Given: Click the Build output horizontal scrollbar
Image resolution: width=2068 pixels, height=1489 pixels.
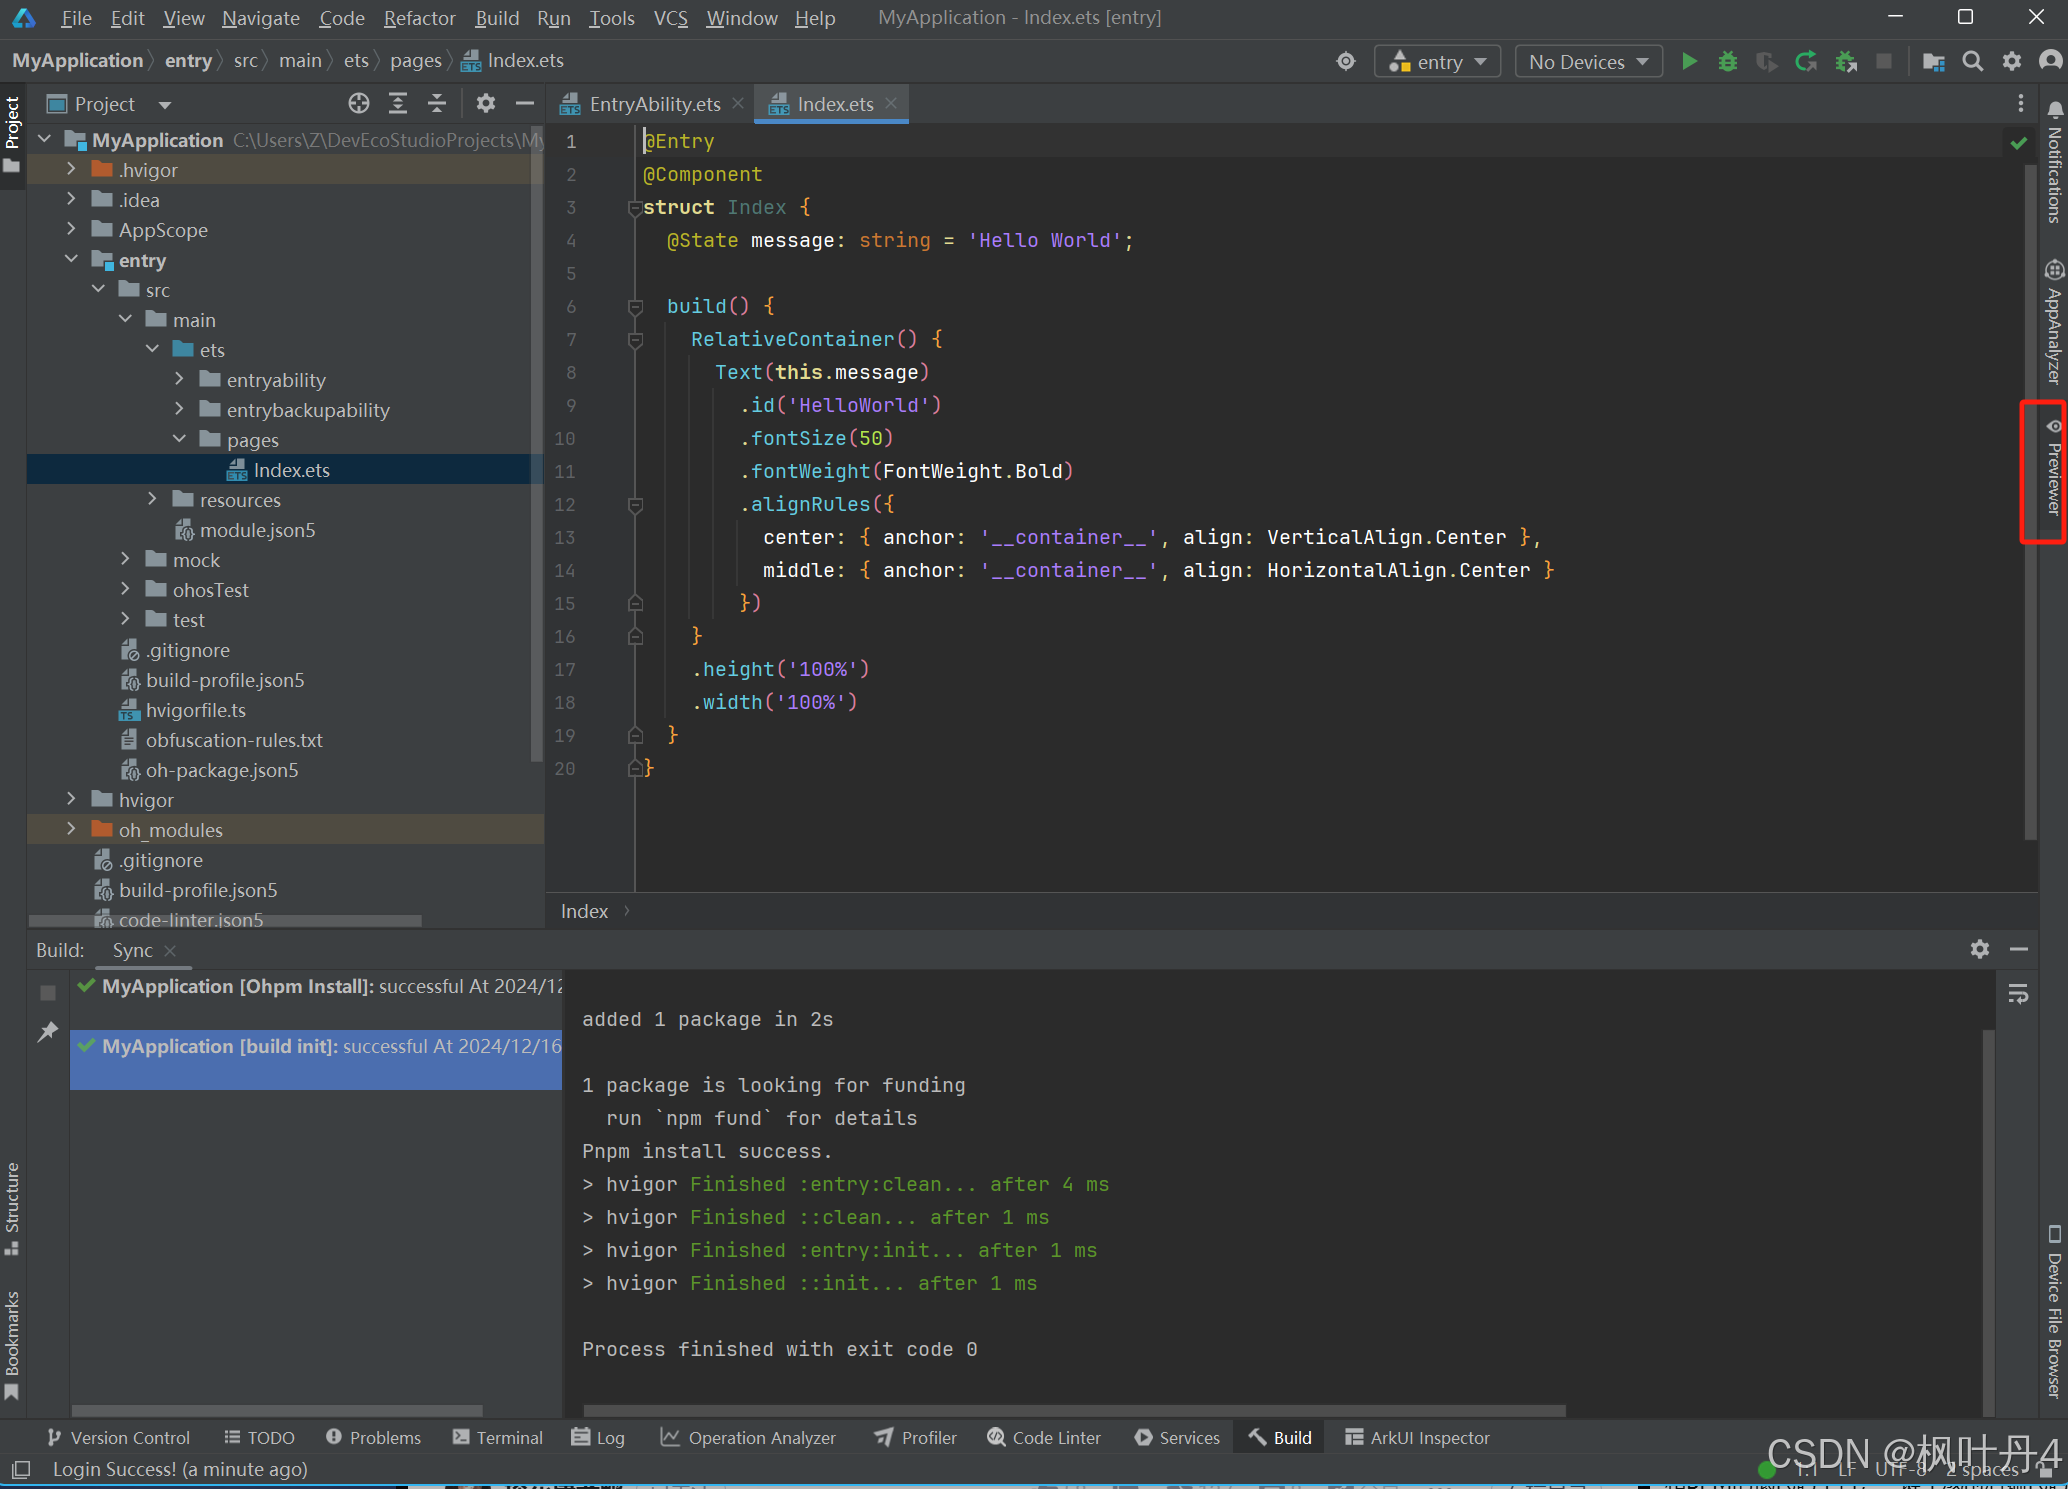Looking at the screenshot, I should coord(1073,1410).
